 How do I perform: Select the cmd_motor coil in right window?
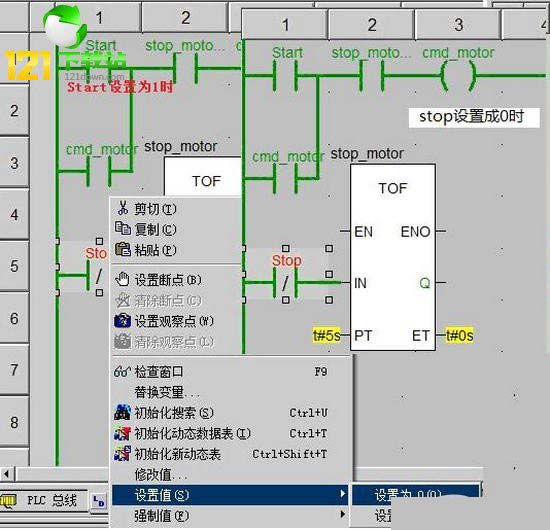(458, 75)
